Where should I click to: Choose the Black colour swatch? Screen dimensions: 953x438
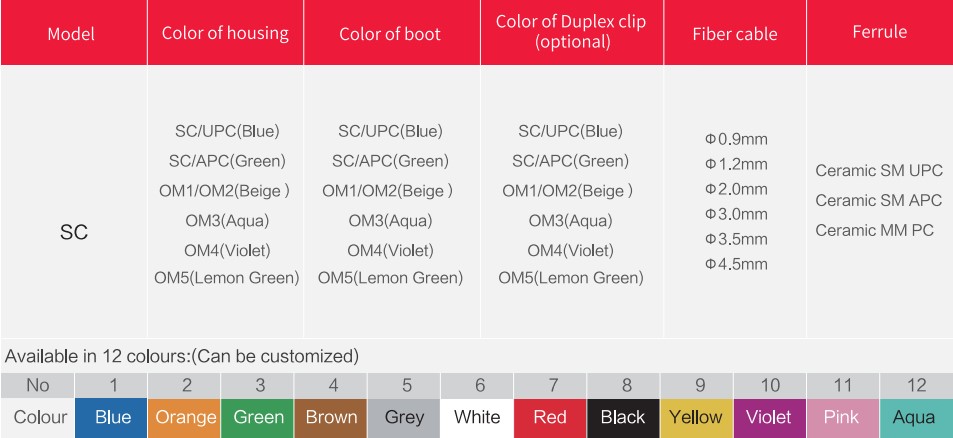(624, 418)
